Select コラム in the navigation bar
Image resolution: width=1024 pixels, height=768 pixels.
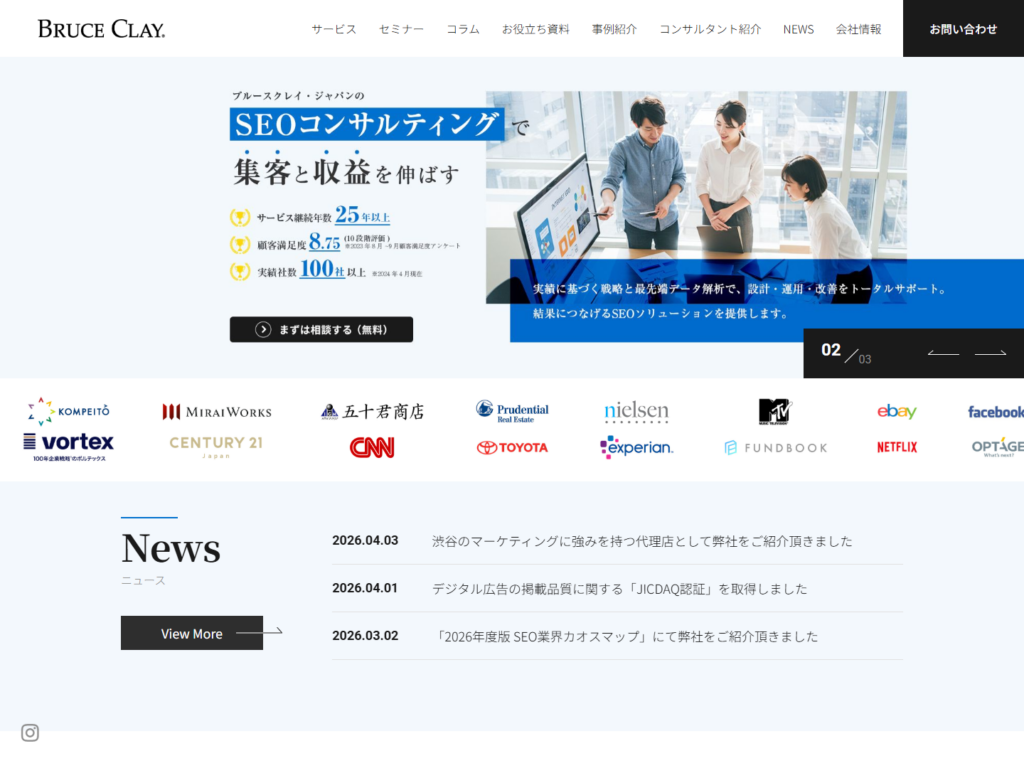463,29
